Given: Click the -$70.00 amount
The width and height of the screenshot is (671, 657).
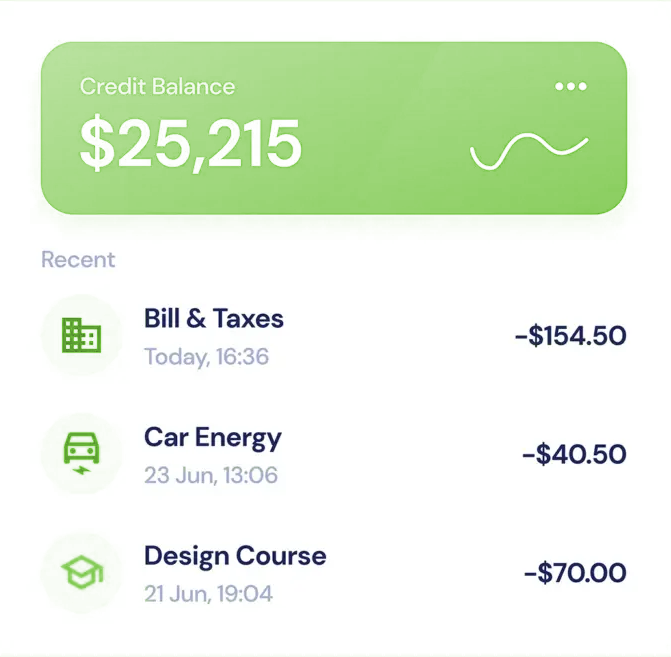Looking at the screenshot, I should pos(575,573).
